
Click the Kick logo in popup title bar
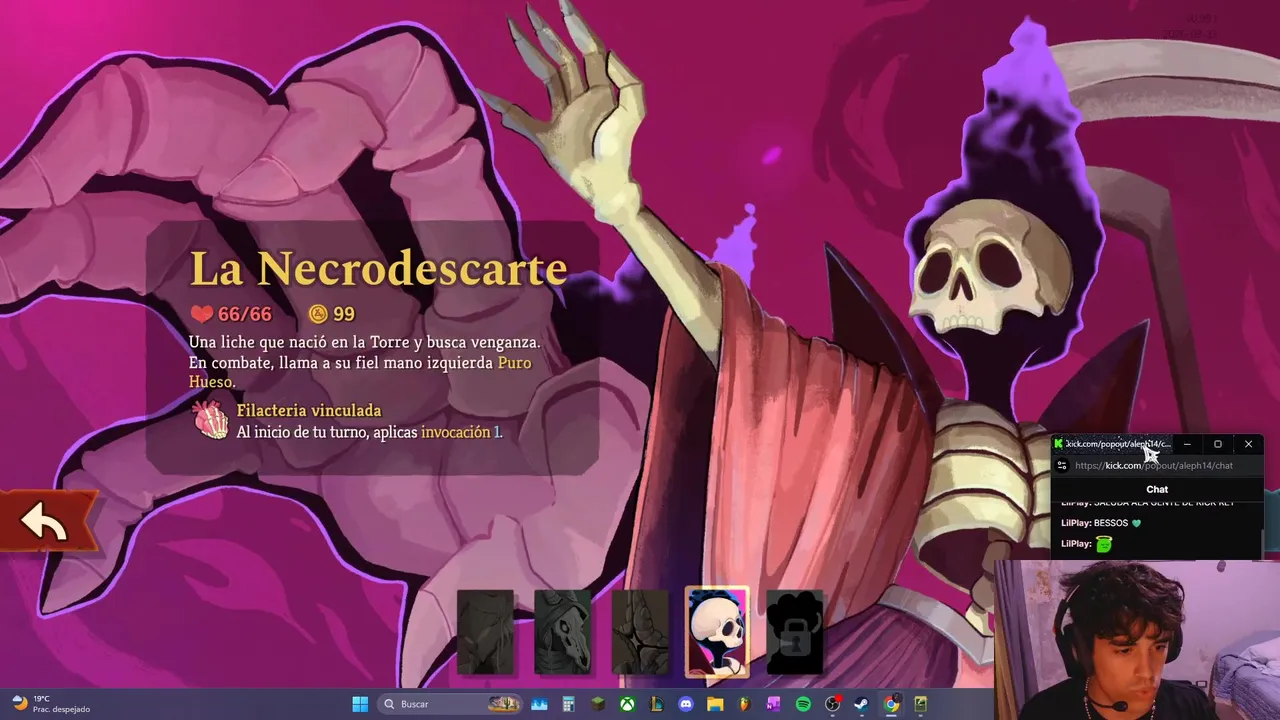(x=1058, y=444)
